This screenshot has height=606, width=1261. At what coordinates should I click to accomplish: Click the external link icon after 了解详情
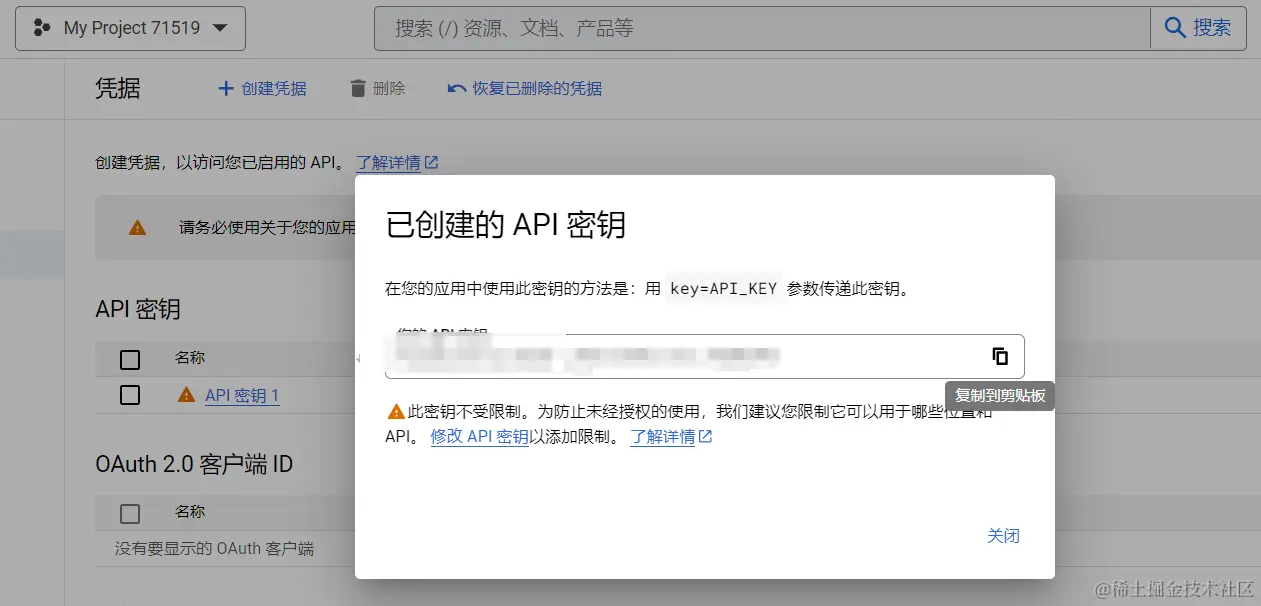pos(433,161)
